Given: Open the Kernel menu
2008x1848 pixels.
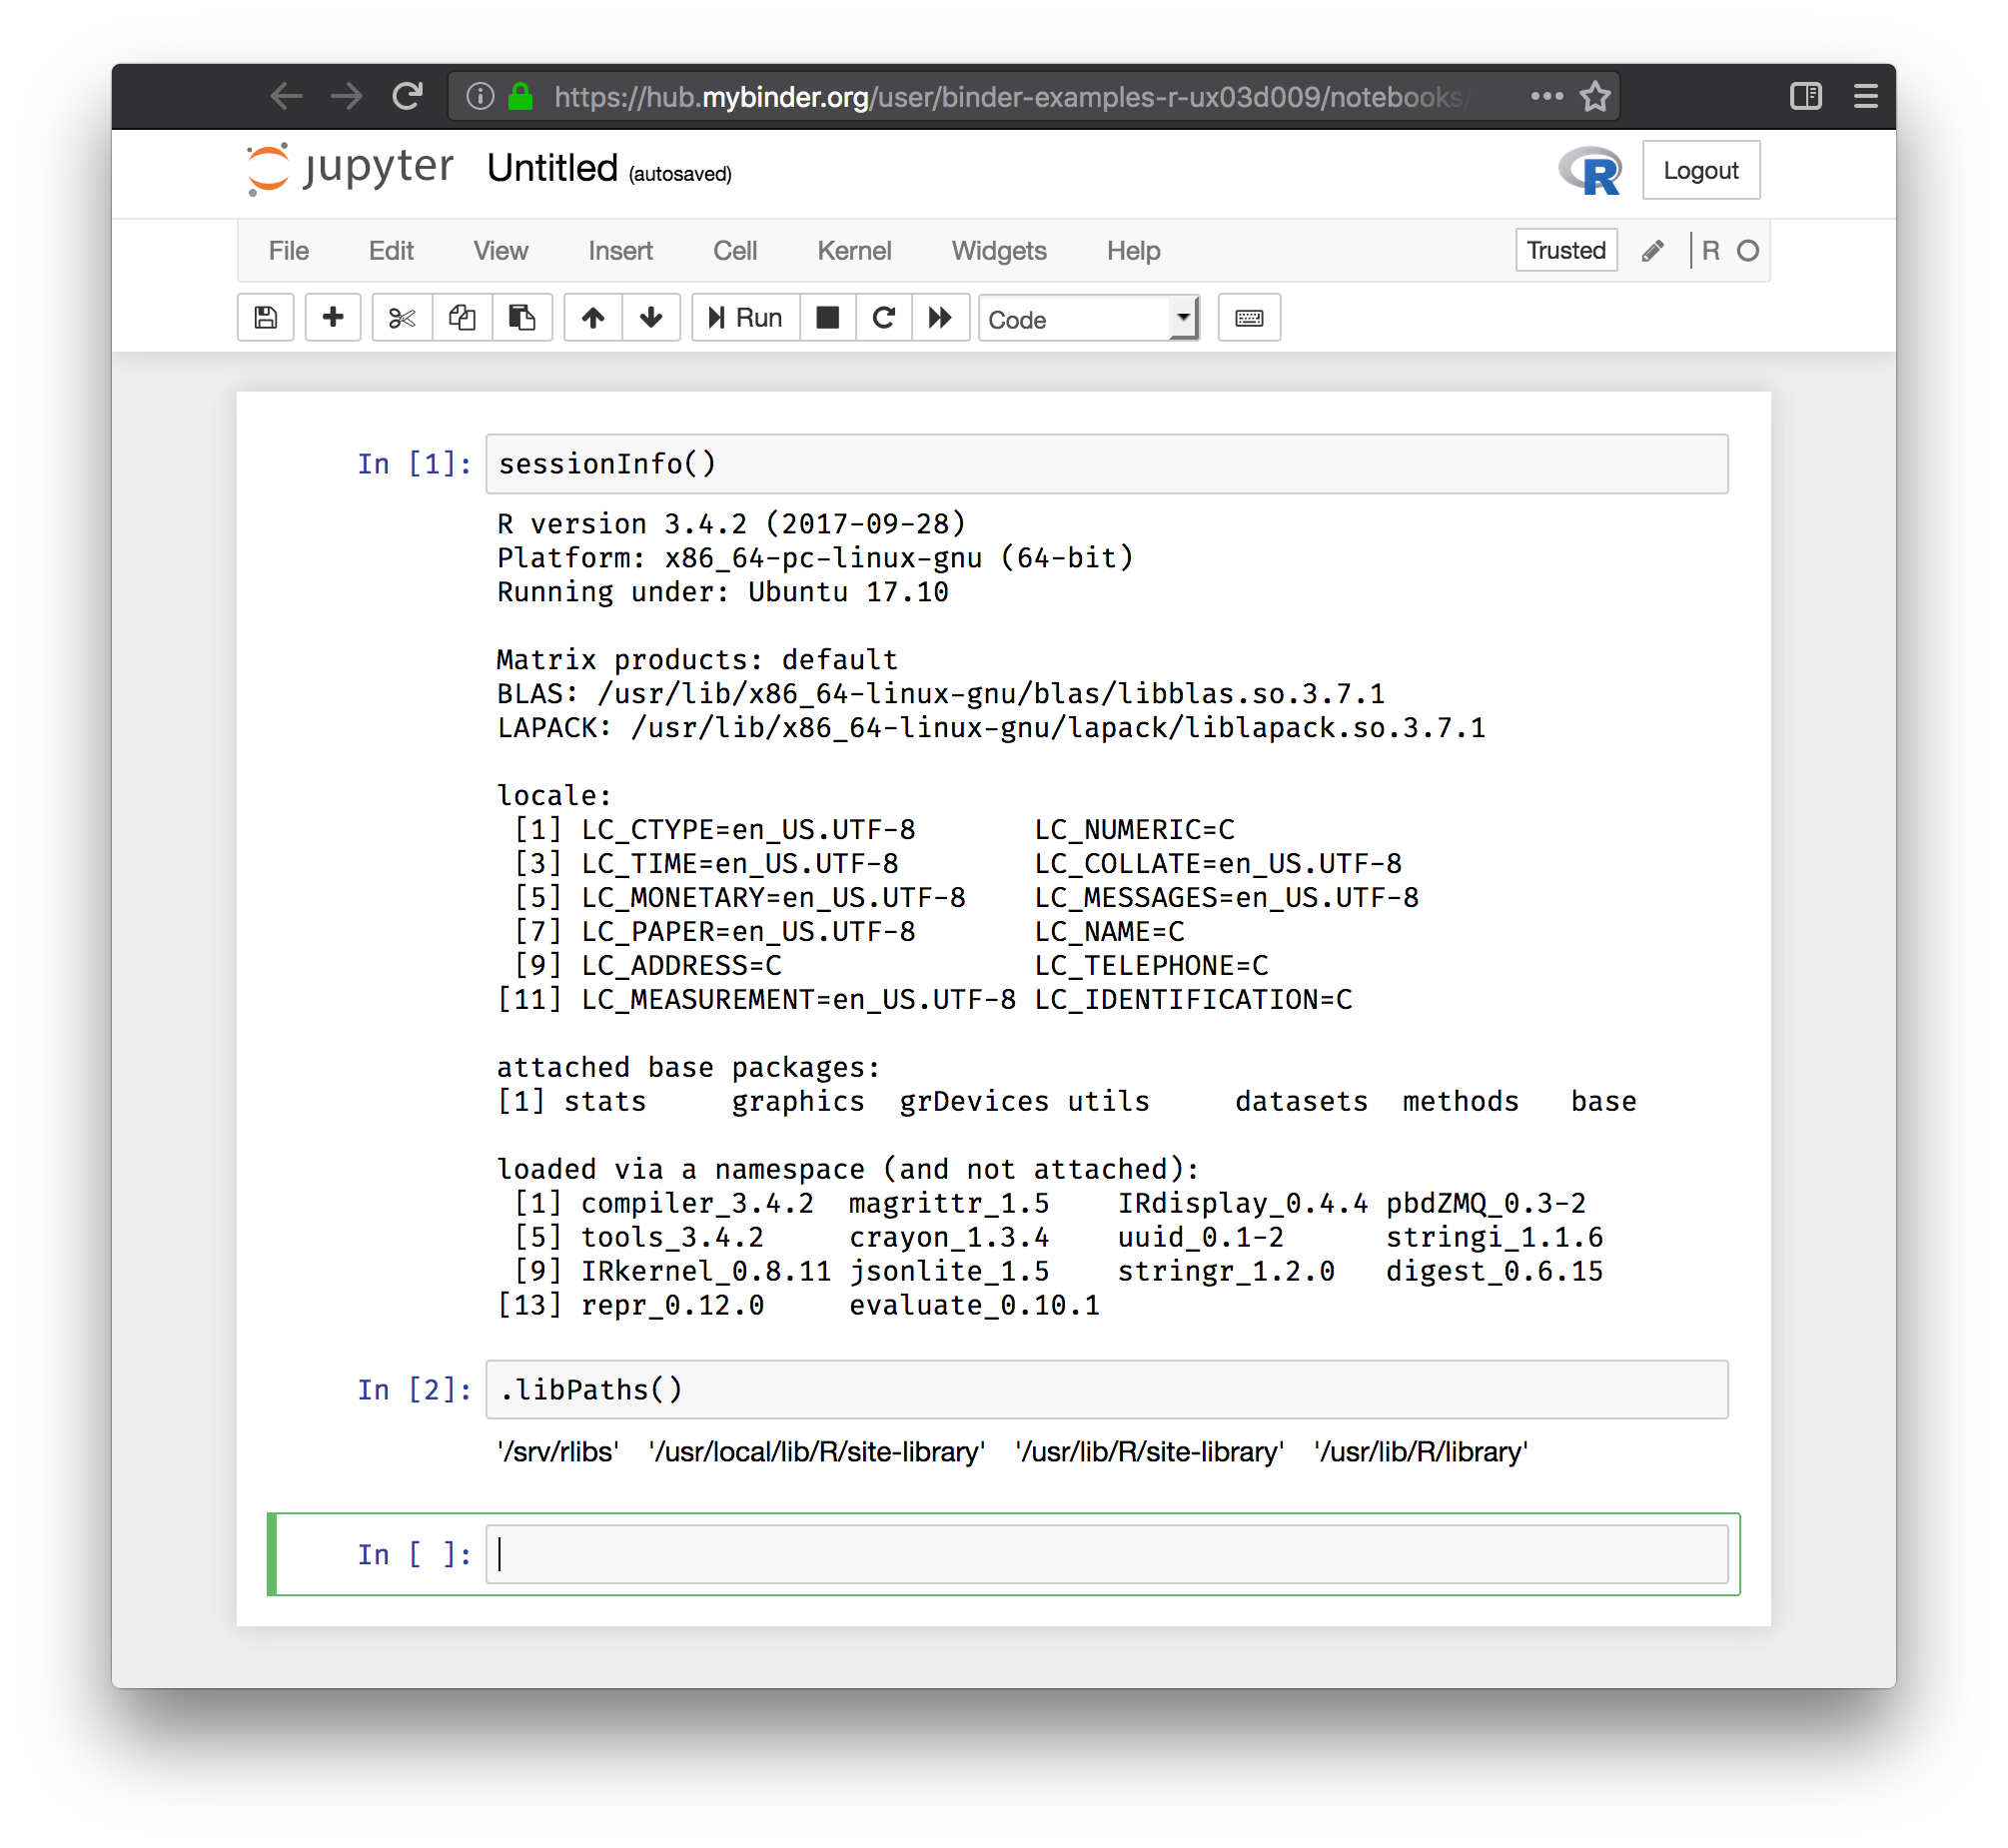Looking at the screenshot, I should [854, 251].
